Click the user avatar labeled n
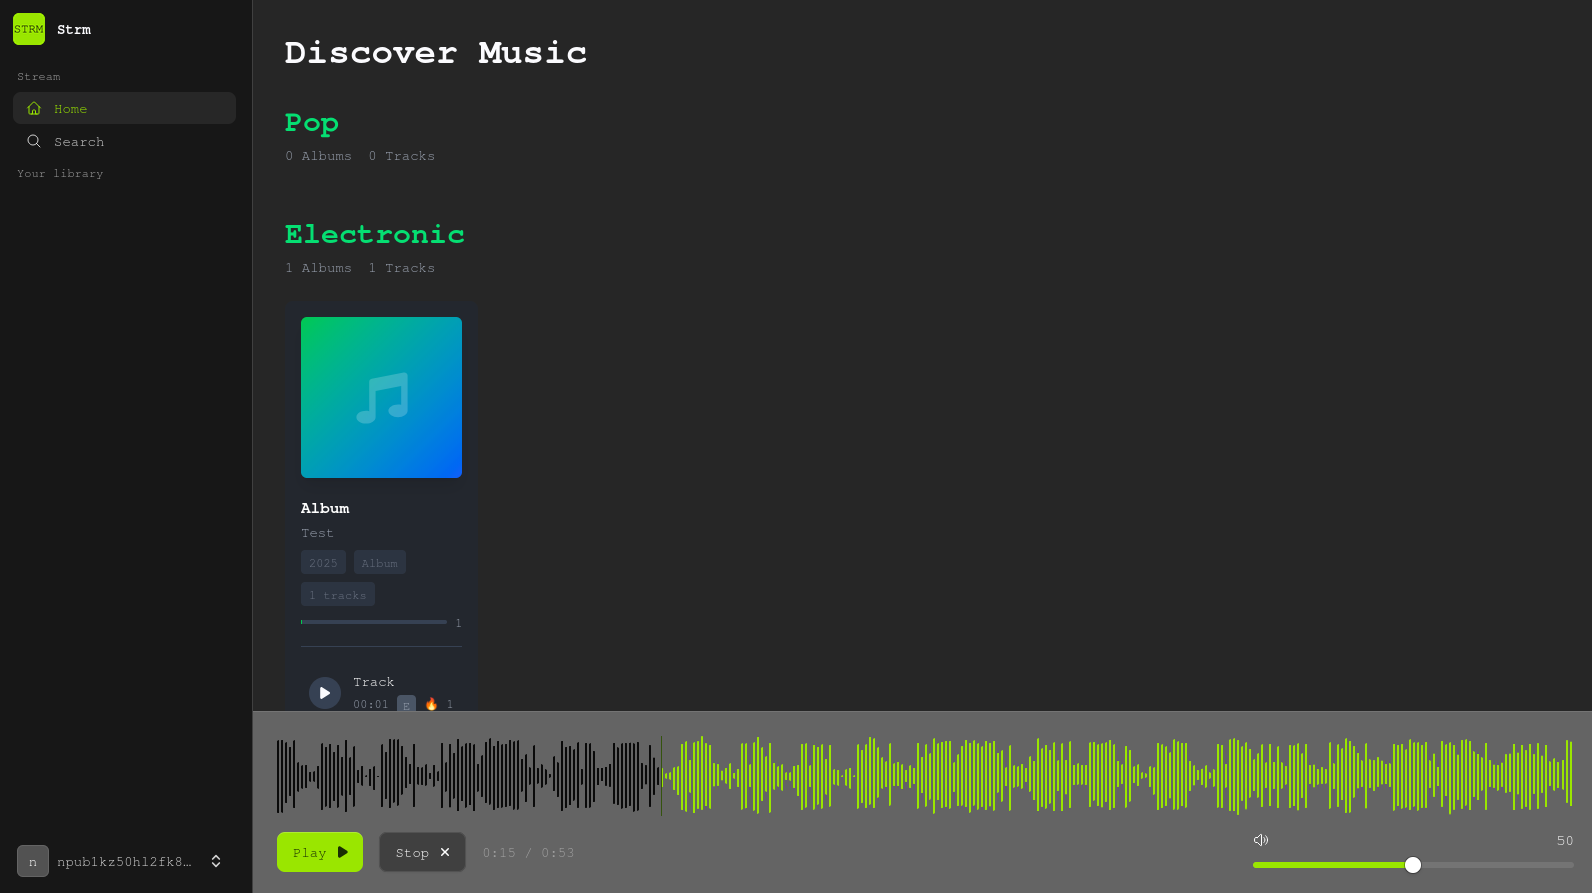 (33, 861)
